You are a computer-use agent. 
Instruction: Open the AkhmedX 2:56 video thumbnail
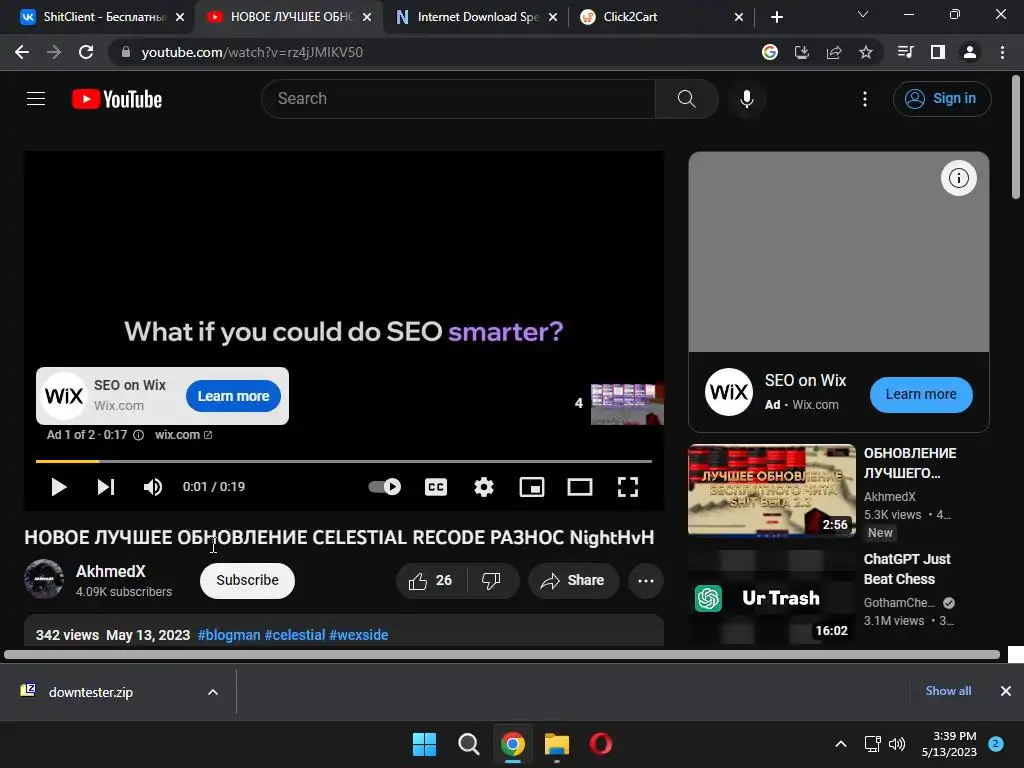[x=771, y=490]
